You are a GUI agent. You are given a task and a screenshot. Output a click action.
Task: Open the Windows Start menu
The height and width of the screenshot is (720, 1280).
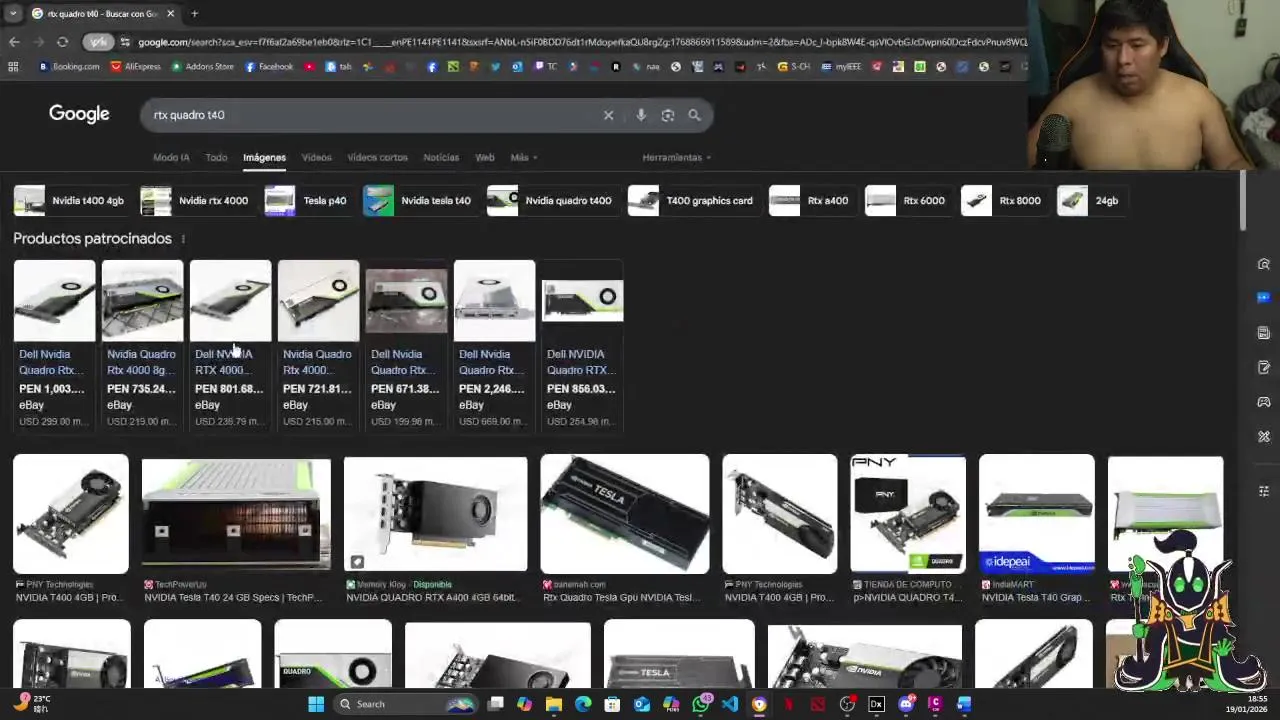pos(316,704)
